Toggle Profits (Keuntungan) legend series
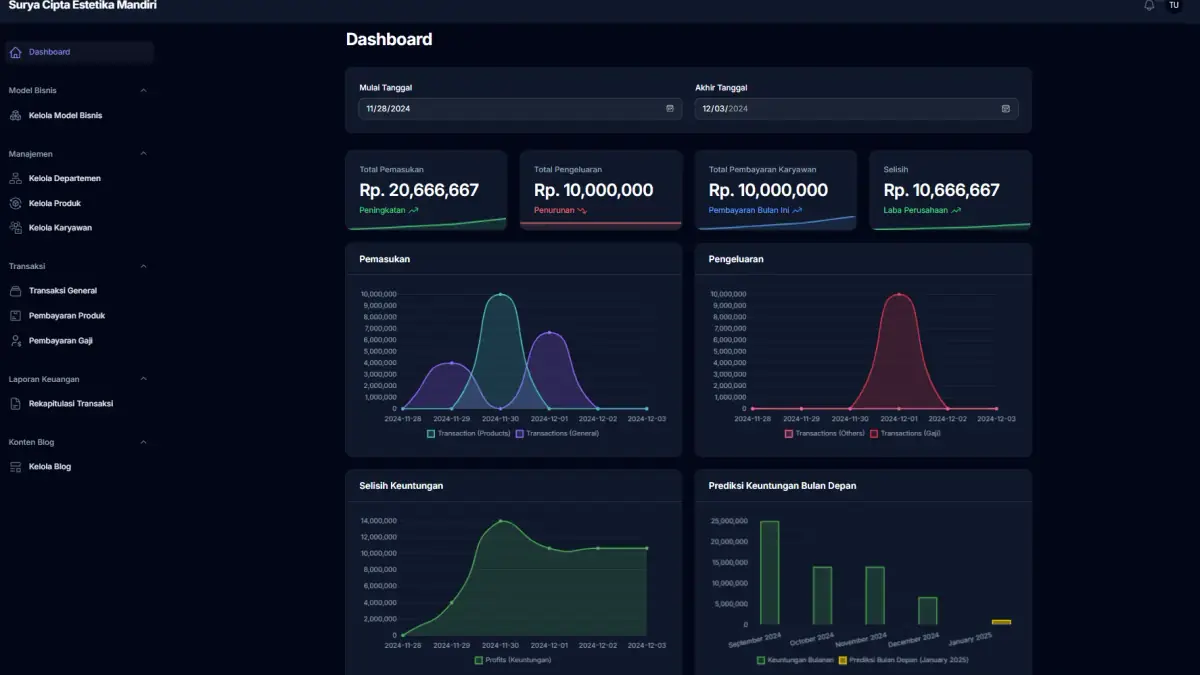This screenshot has height=675, width=1200. click(x=513, y=660)
